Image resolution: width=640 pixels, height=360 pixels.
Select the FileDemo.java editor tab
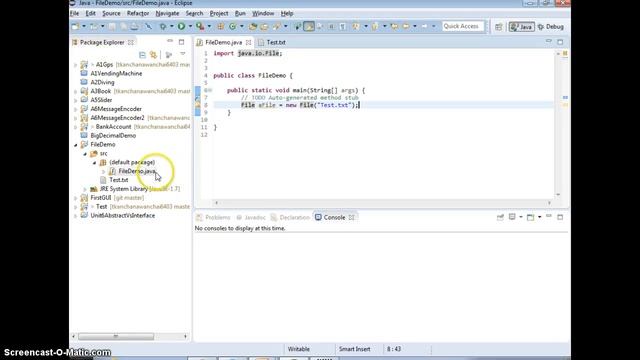(x=223, y=42)
